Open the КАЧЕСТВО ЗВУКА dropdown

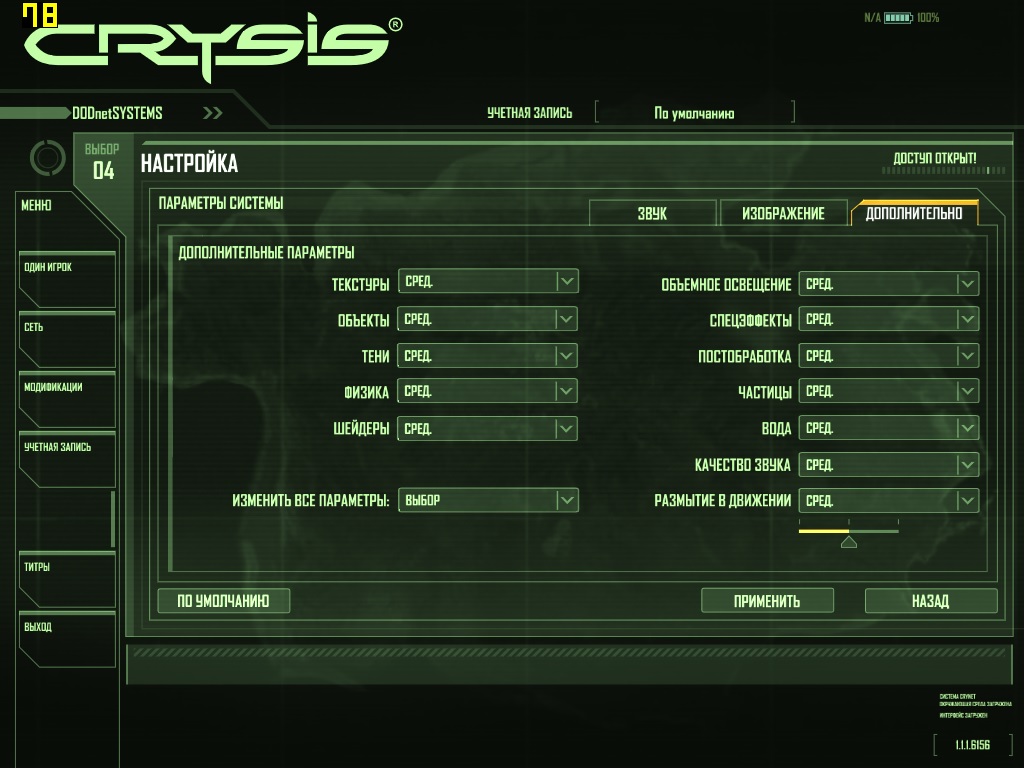point(889,465)
